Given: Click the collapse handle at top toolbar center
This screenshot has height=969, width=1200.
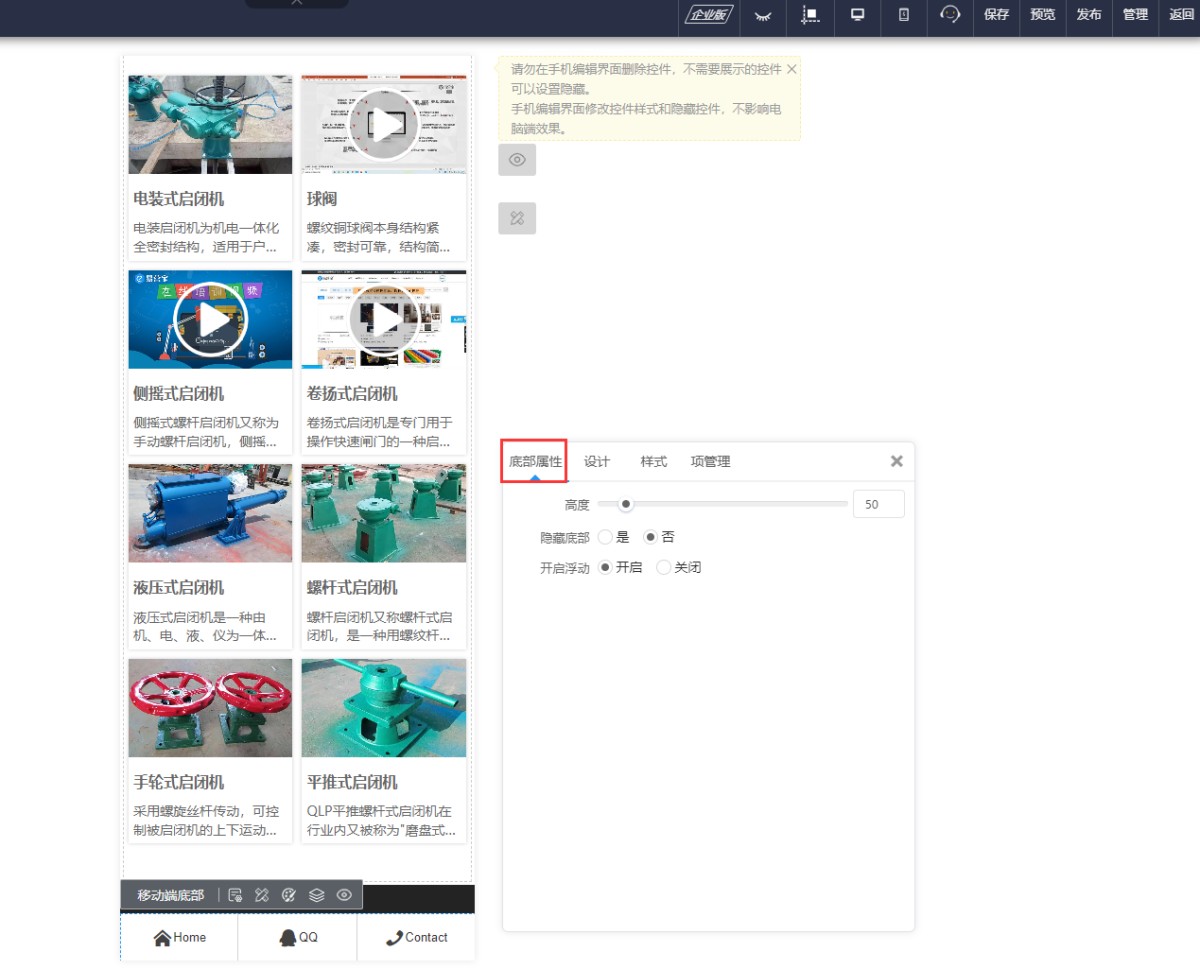Looking at the screenshot, I should 297,3.
